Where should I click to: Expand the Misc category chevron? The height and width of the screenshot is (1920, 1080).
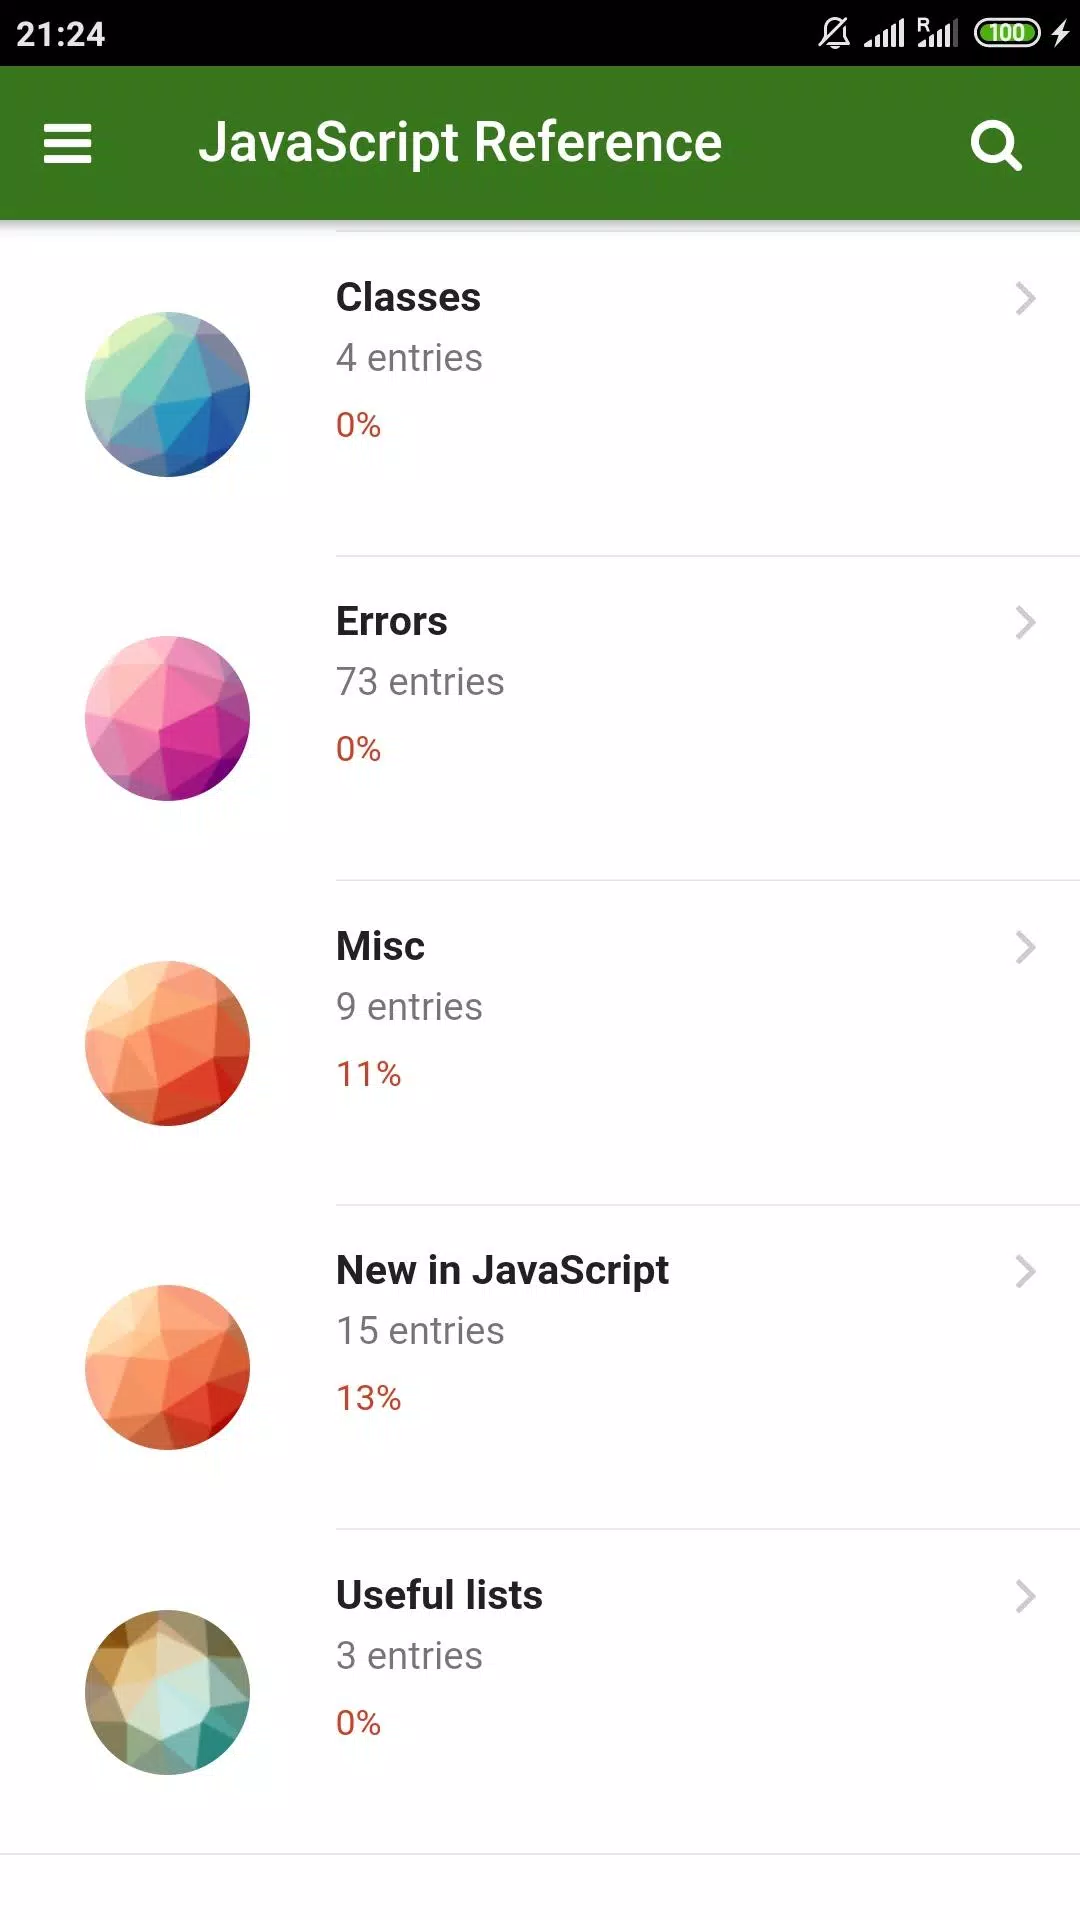pos(1025,947)
